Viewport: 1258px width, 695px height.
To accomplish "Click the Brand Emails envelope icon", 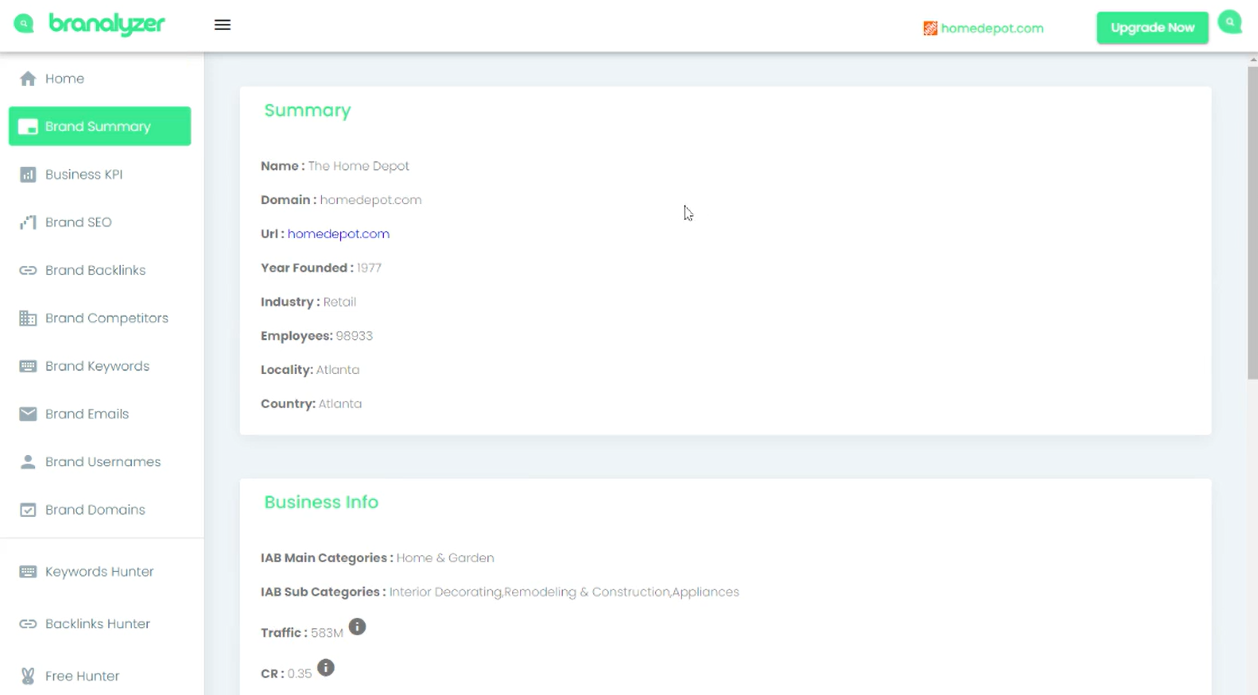I will tap(28, 414).
